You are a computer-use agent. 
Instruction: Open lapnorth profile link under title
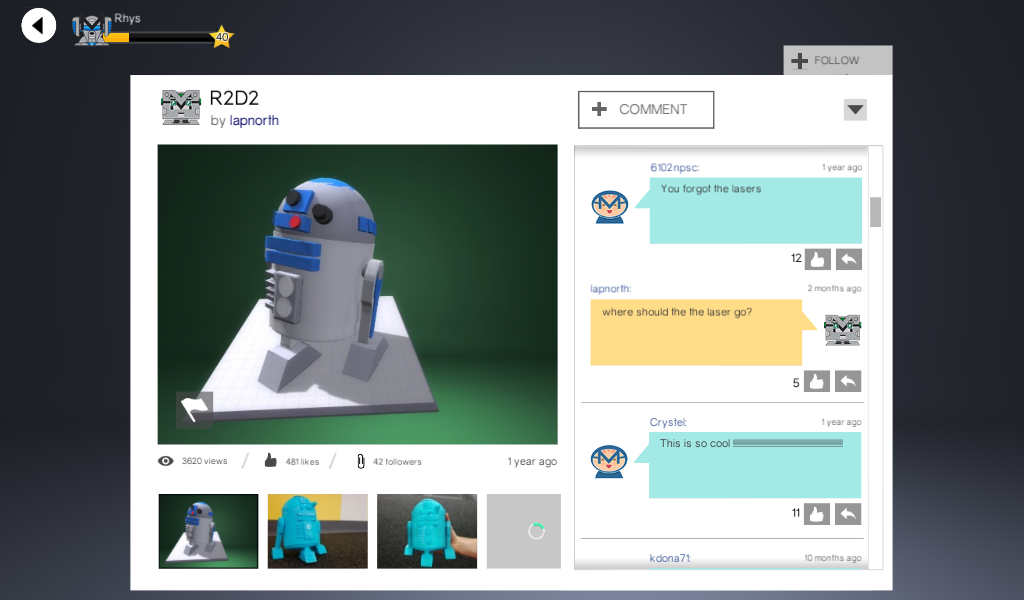coord(254,121)
